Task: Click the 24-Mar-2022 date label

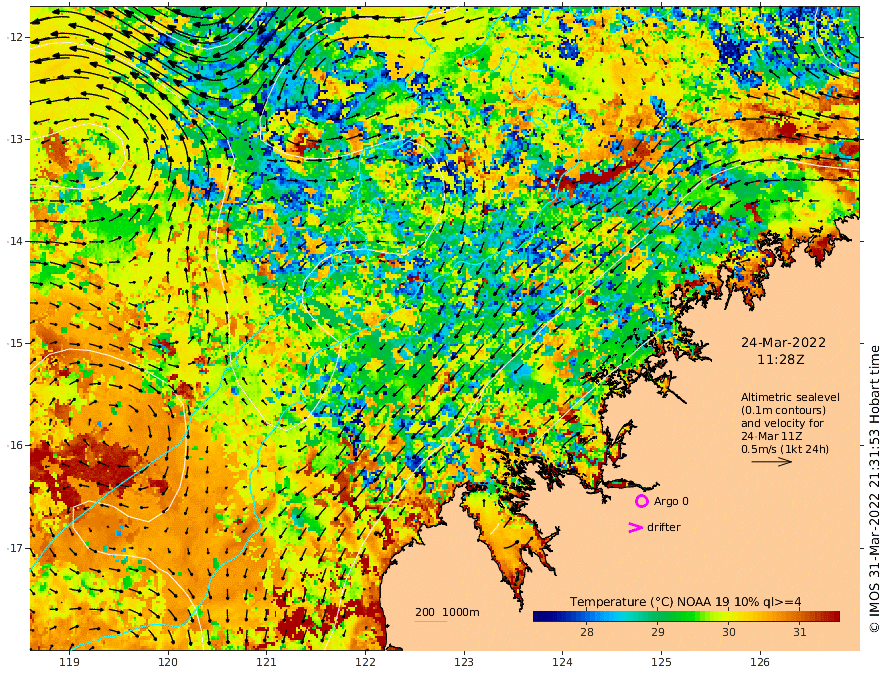Action: 783,342
